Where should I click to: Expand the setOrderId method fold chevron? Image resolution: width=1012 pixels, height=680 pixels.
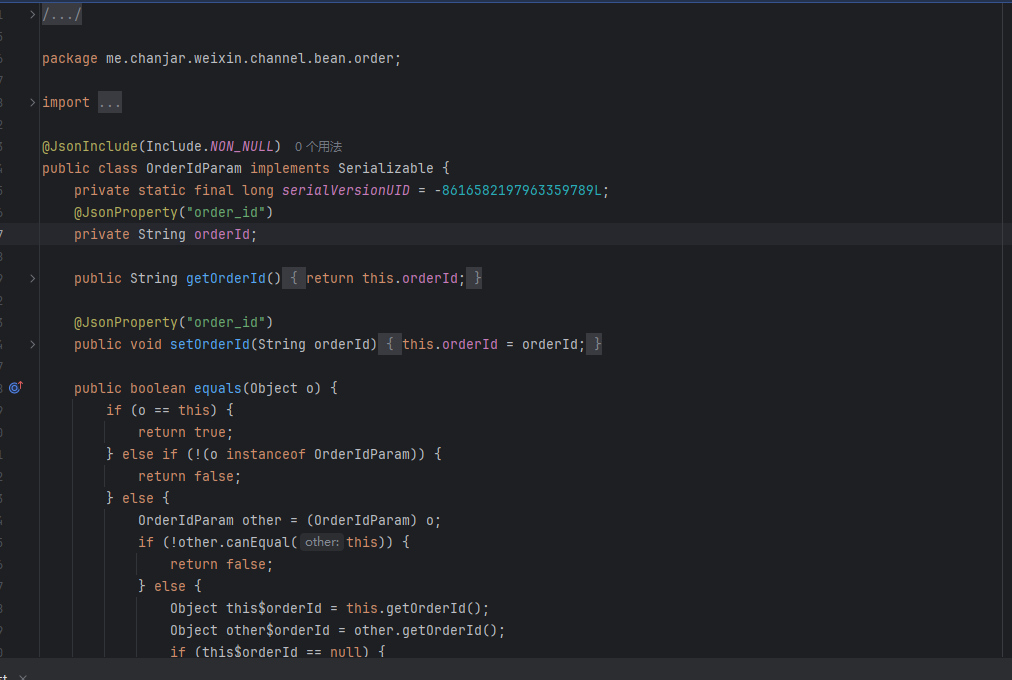click(x=32, y=345)
